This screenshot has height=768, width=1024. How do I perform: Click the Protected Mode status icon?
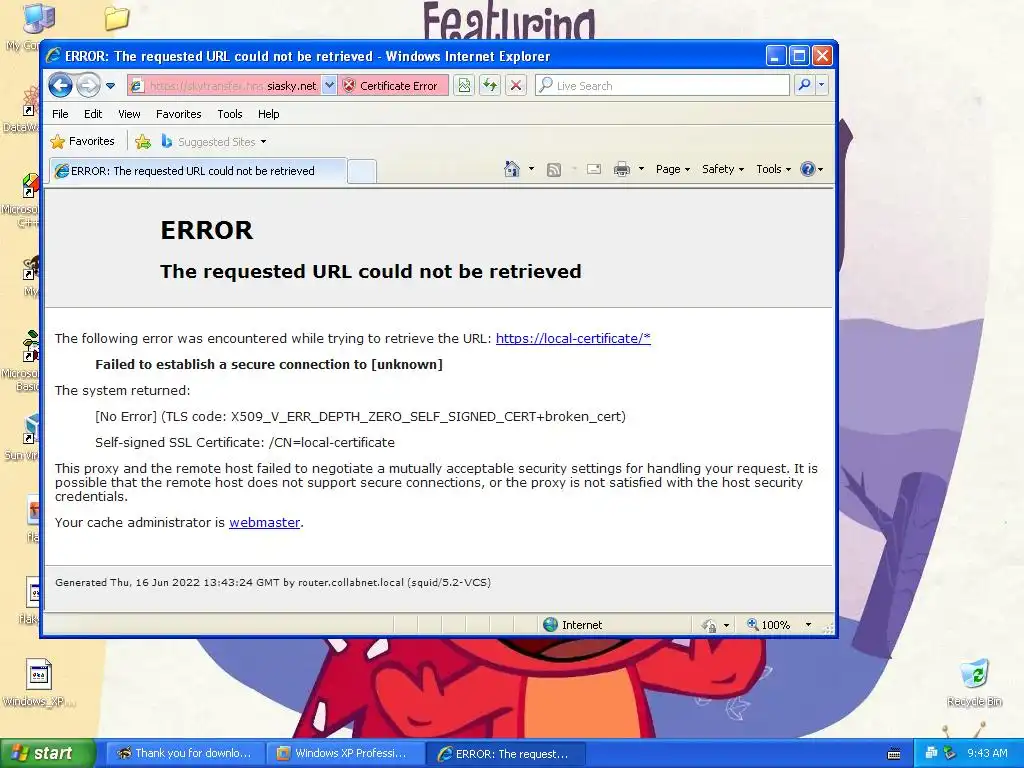709,626
